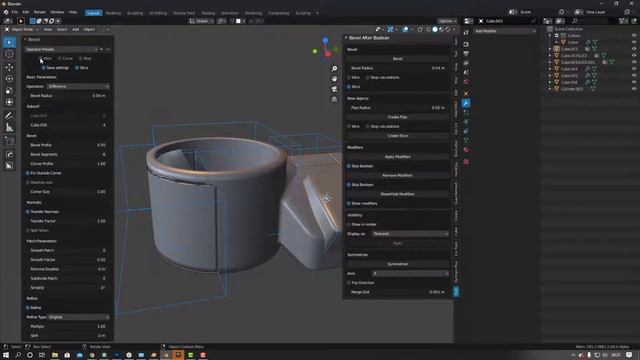The height and width of the screenshot is (360, 640).
Task: Open the World properties tab icon
Action: coord(466,82)
